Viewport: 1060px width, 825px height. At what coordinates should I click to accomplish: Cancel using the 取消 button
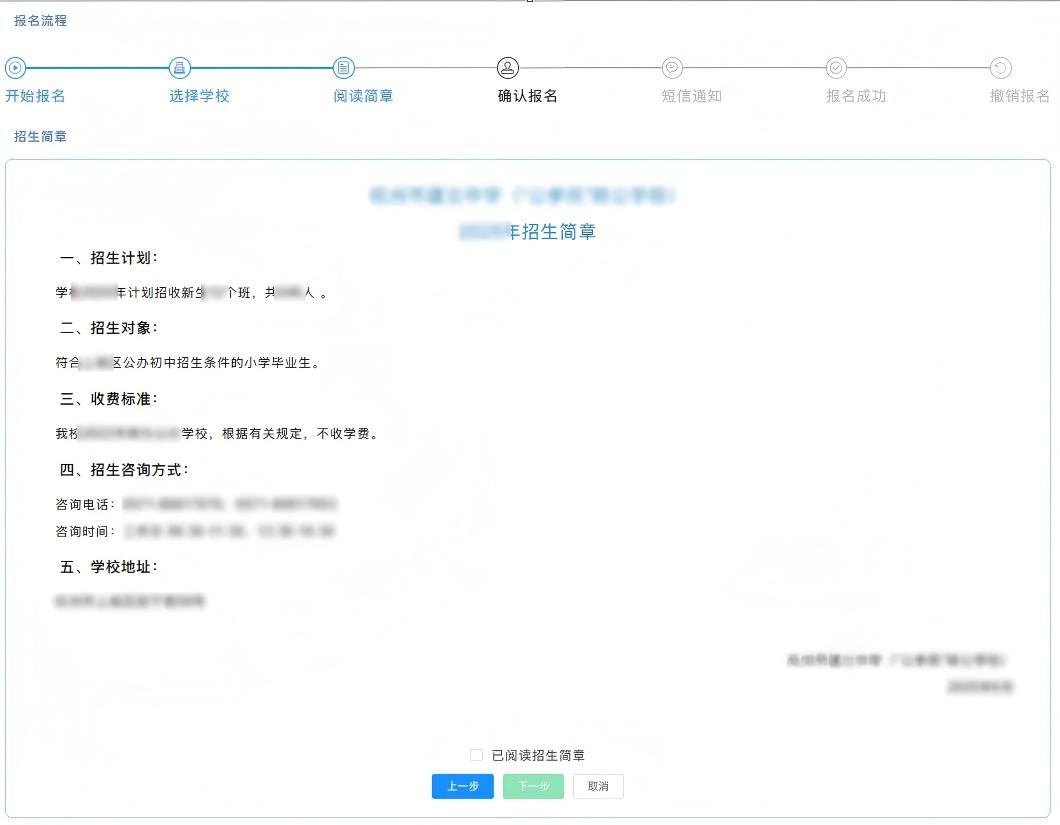point(598,786)
